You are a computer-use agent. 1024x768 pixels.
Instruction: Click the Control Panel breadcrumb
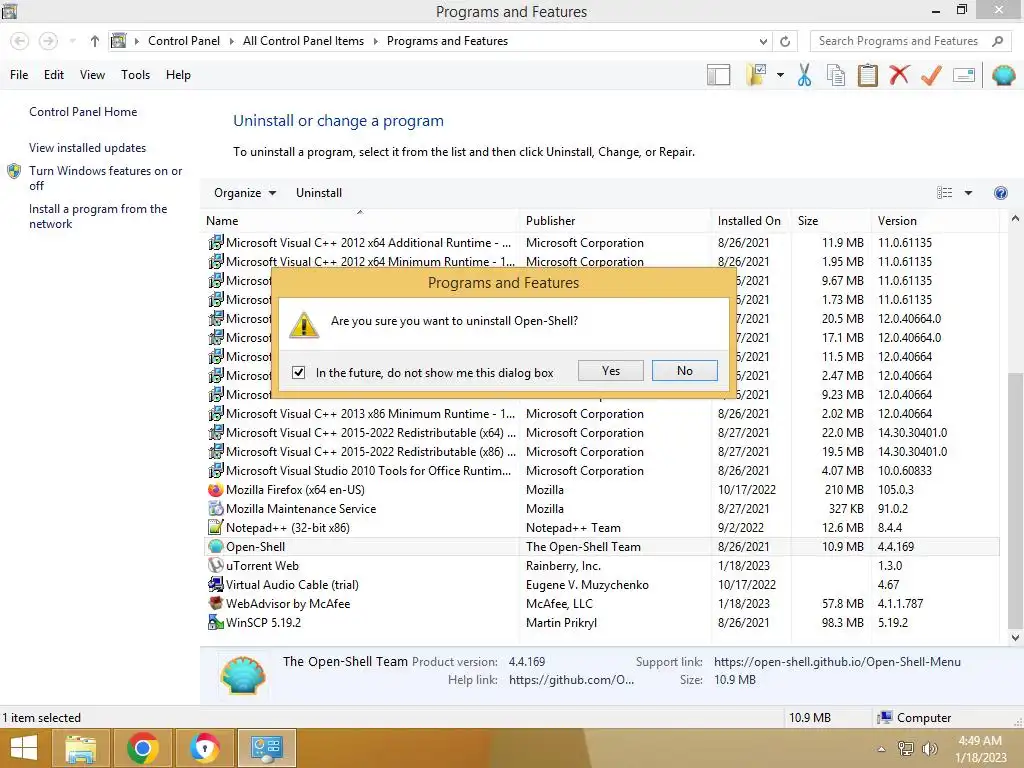184,41
